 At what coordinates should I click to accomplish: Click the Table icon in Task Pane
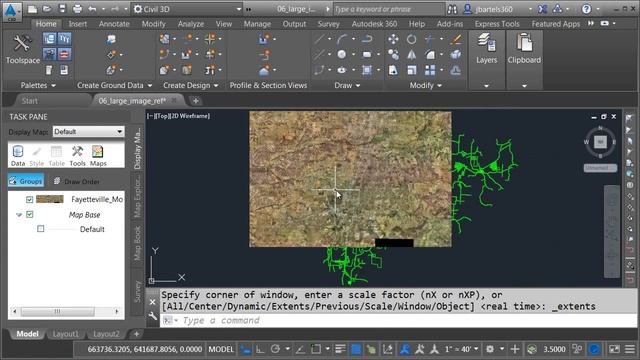point(56,156)
